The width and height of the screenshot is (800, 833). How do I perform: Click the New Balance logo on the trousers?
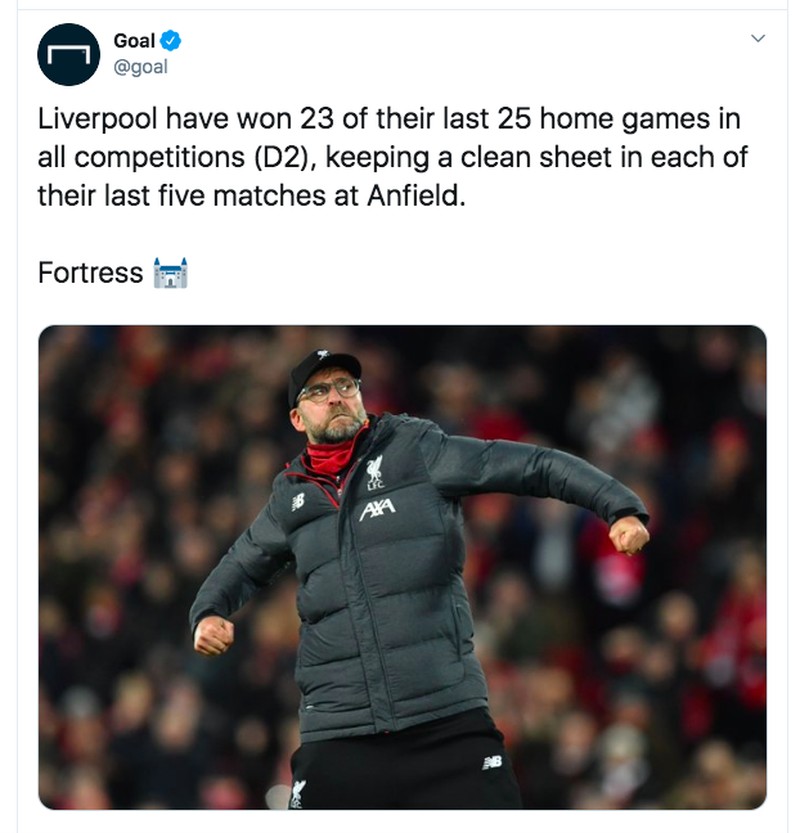pyautogui.click(x=491, y=762)
